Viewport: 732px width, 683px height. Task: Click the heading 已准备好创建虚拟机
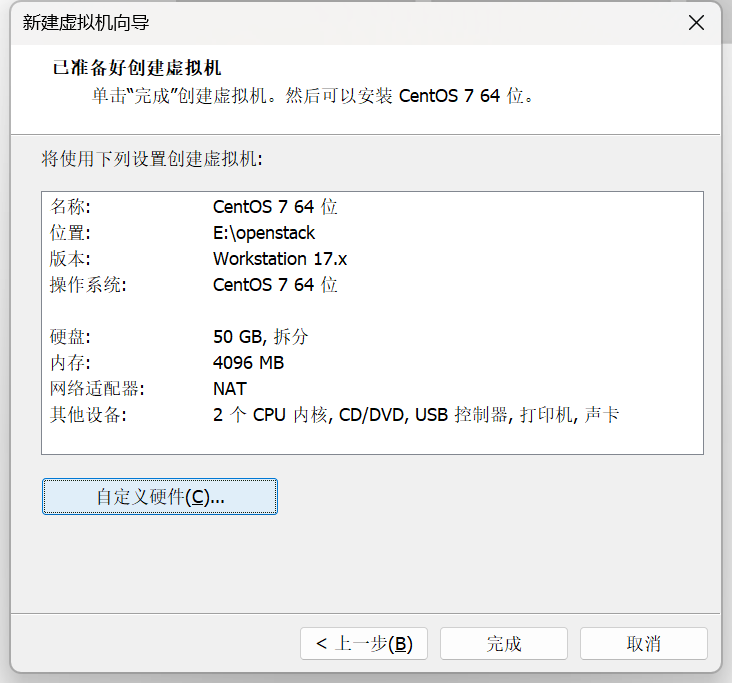137,68
